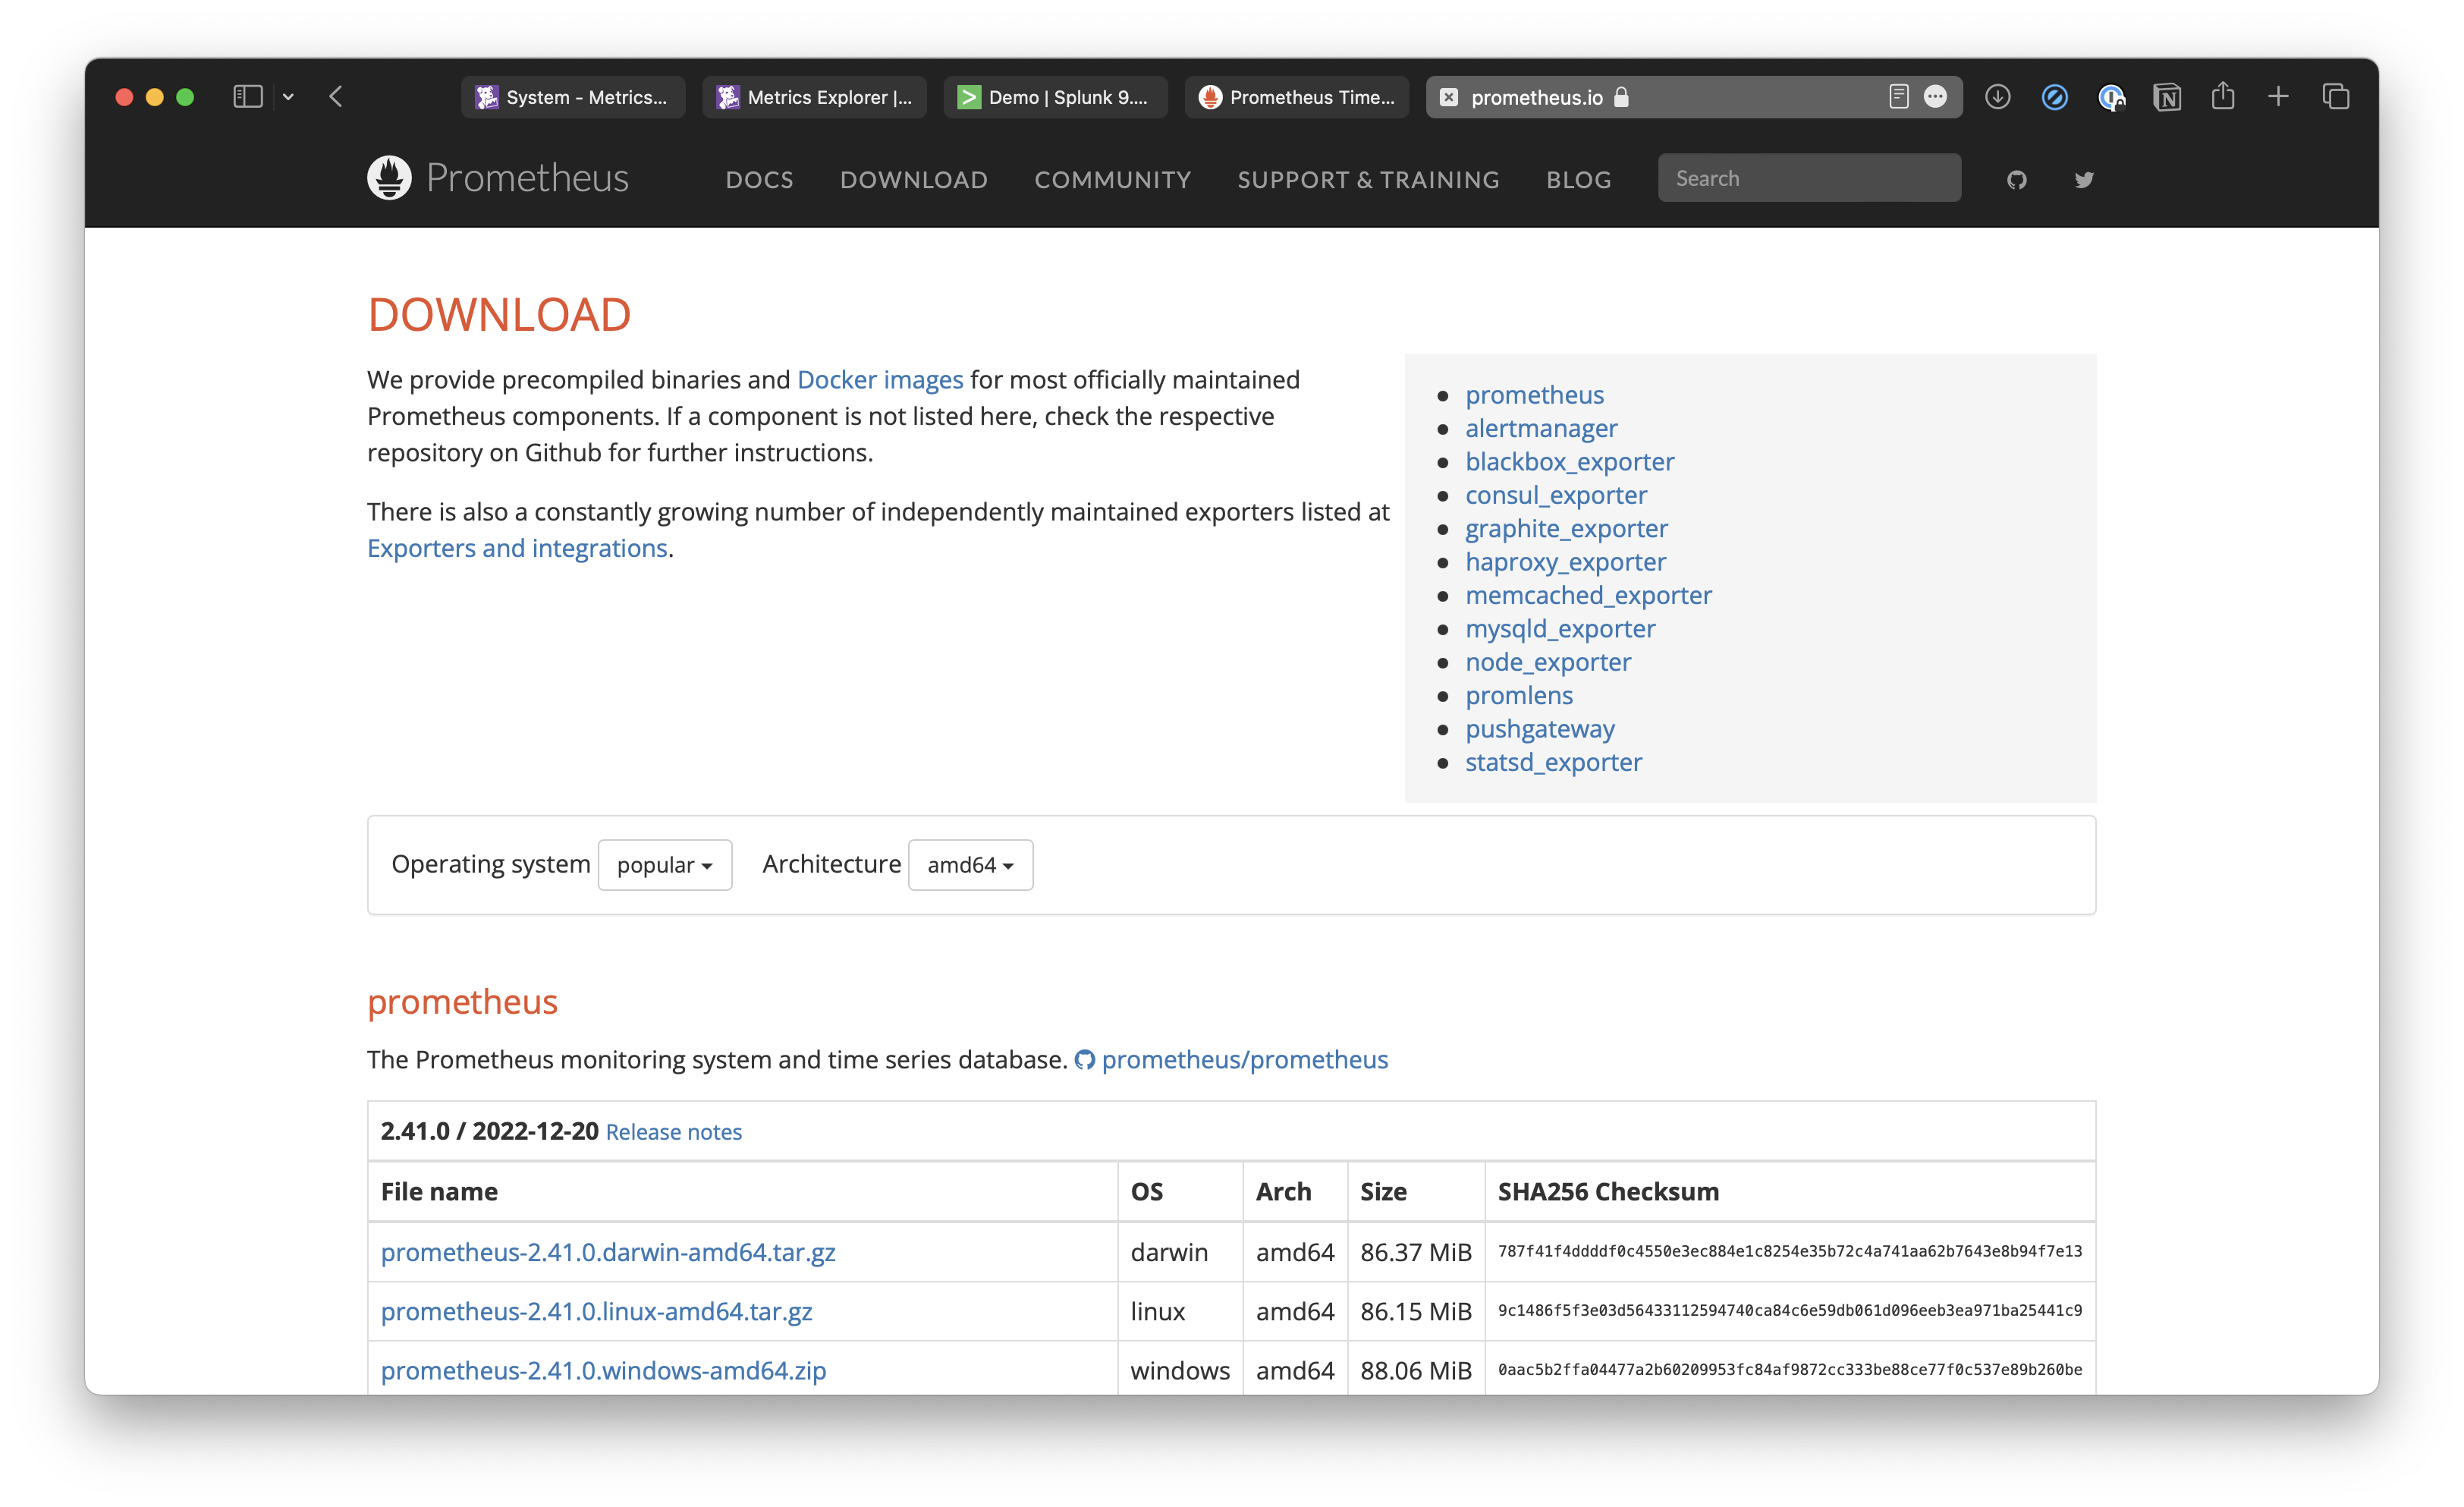Jump to promlens section
Screen dimensions: 2464x1507
[1519, 695]
